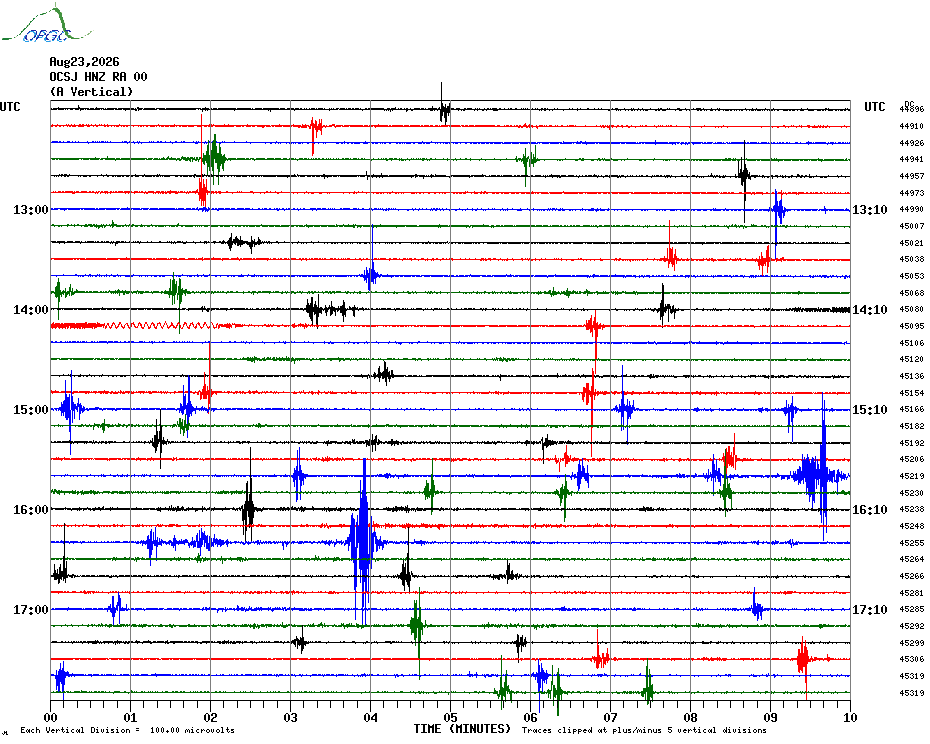Click DC value 45255
This screenshot has height=744, width=930.
[912, 543]
